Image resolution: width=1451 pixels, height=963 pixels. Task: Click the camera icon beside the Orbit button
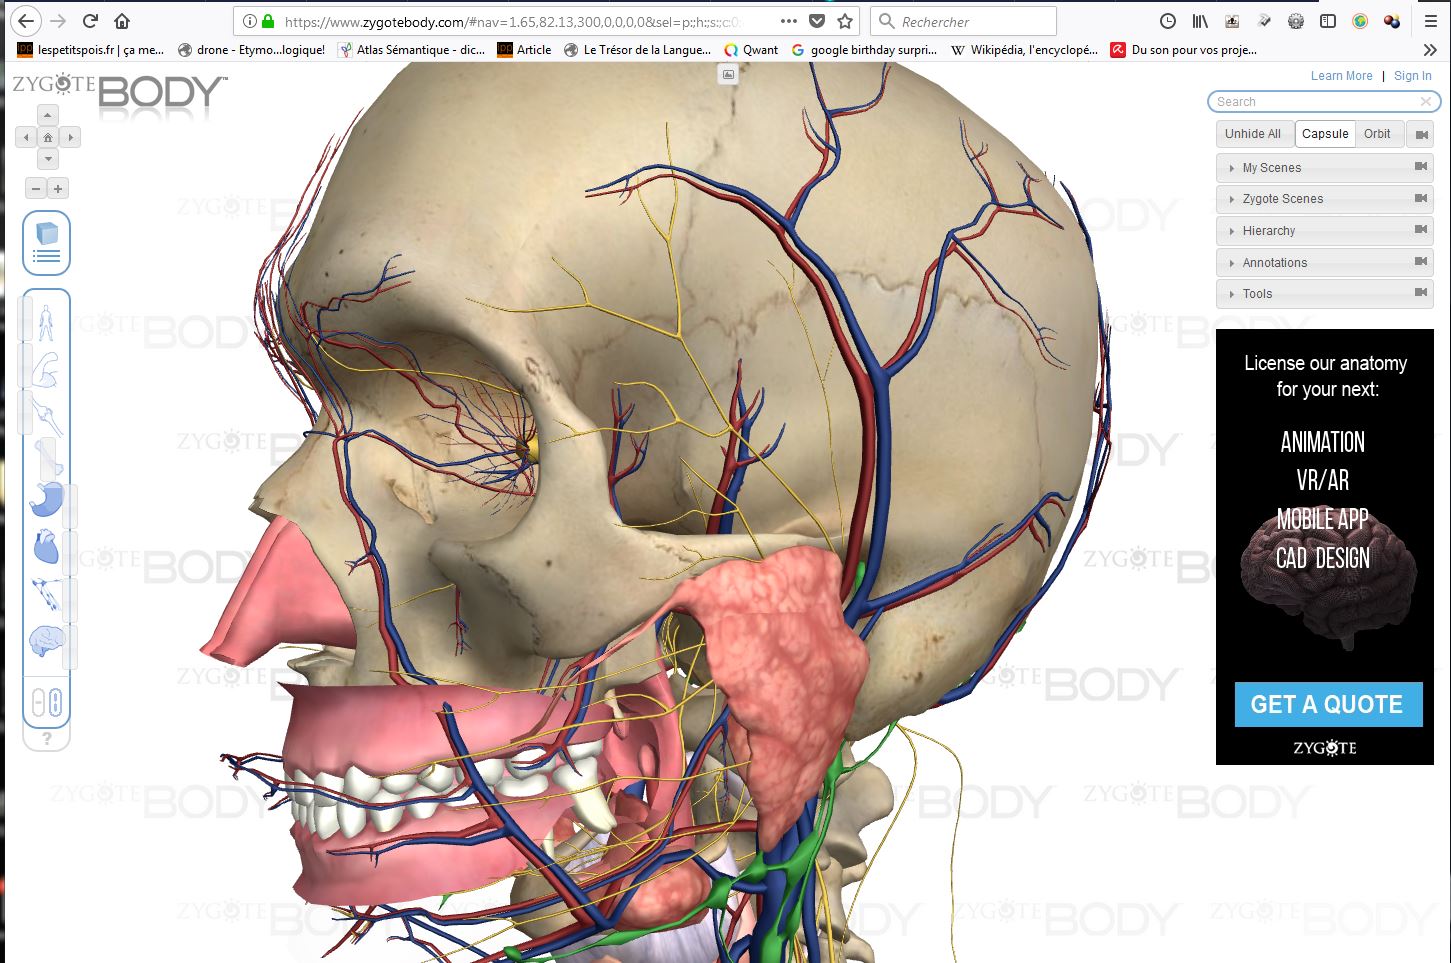click(x=1420, y=134)
